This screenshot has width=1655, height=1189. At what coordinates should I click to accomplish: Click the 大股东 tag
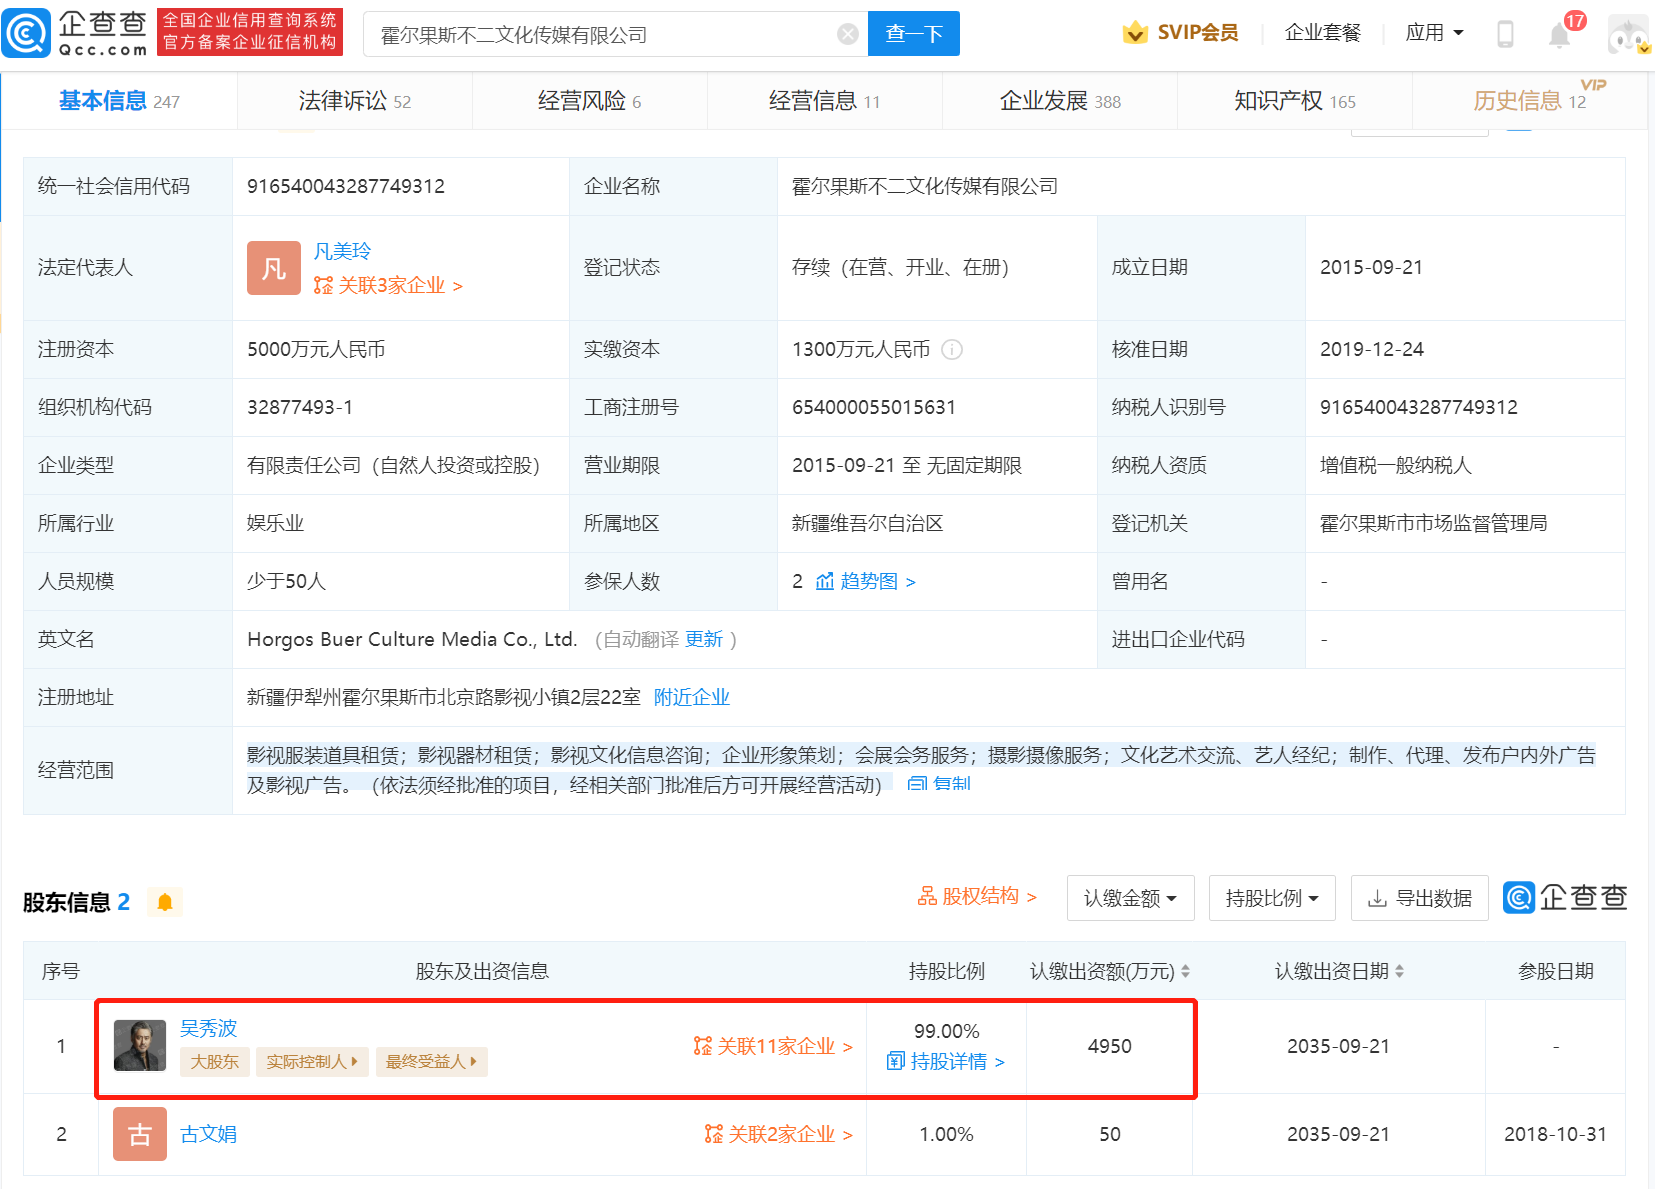click(215, 1061)
